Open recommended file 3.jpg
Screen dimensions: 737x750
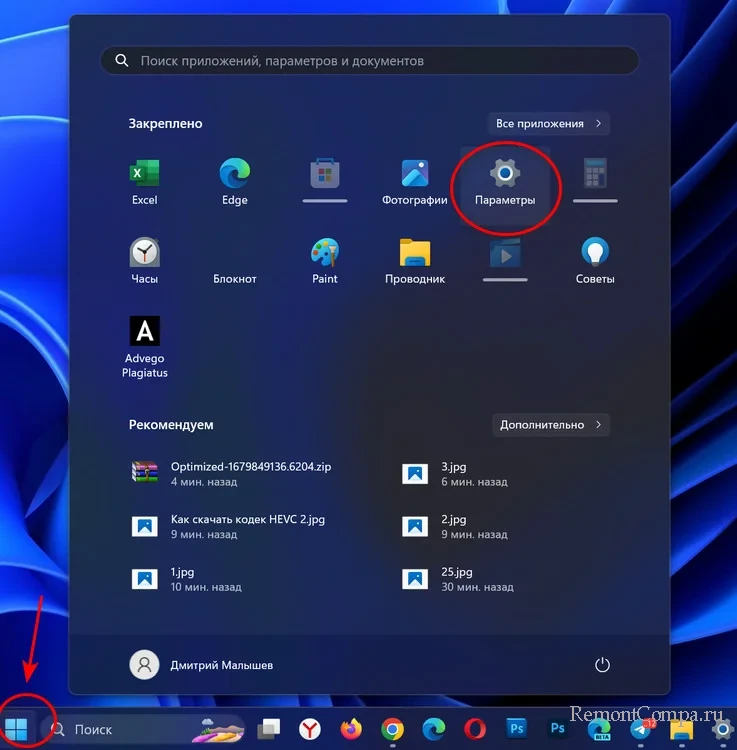pyautogui.click(x=454, y=474)
